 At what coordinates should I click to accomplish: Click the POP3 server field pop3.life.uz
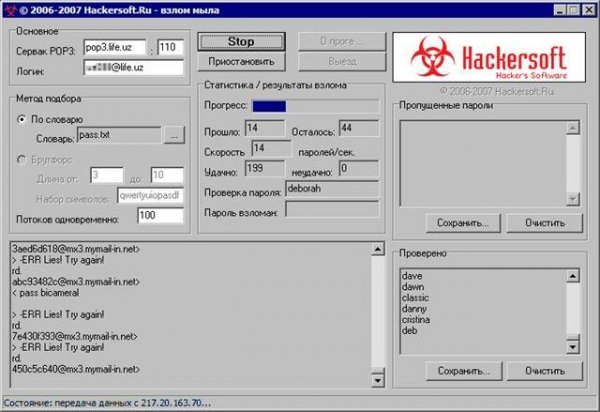[115, 48]
